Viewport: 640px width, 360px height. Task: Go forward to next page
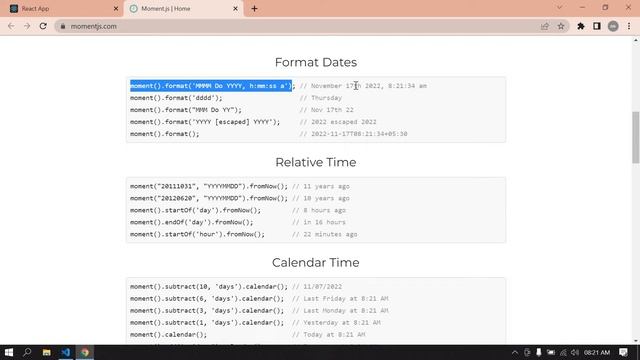point(27,26)
